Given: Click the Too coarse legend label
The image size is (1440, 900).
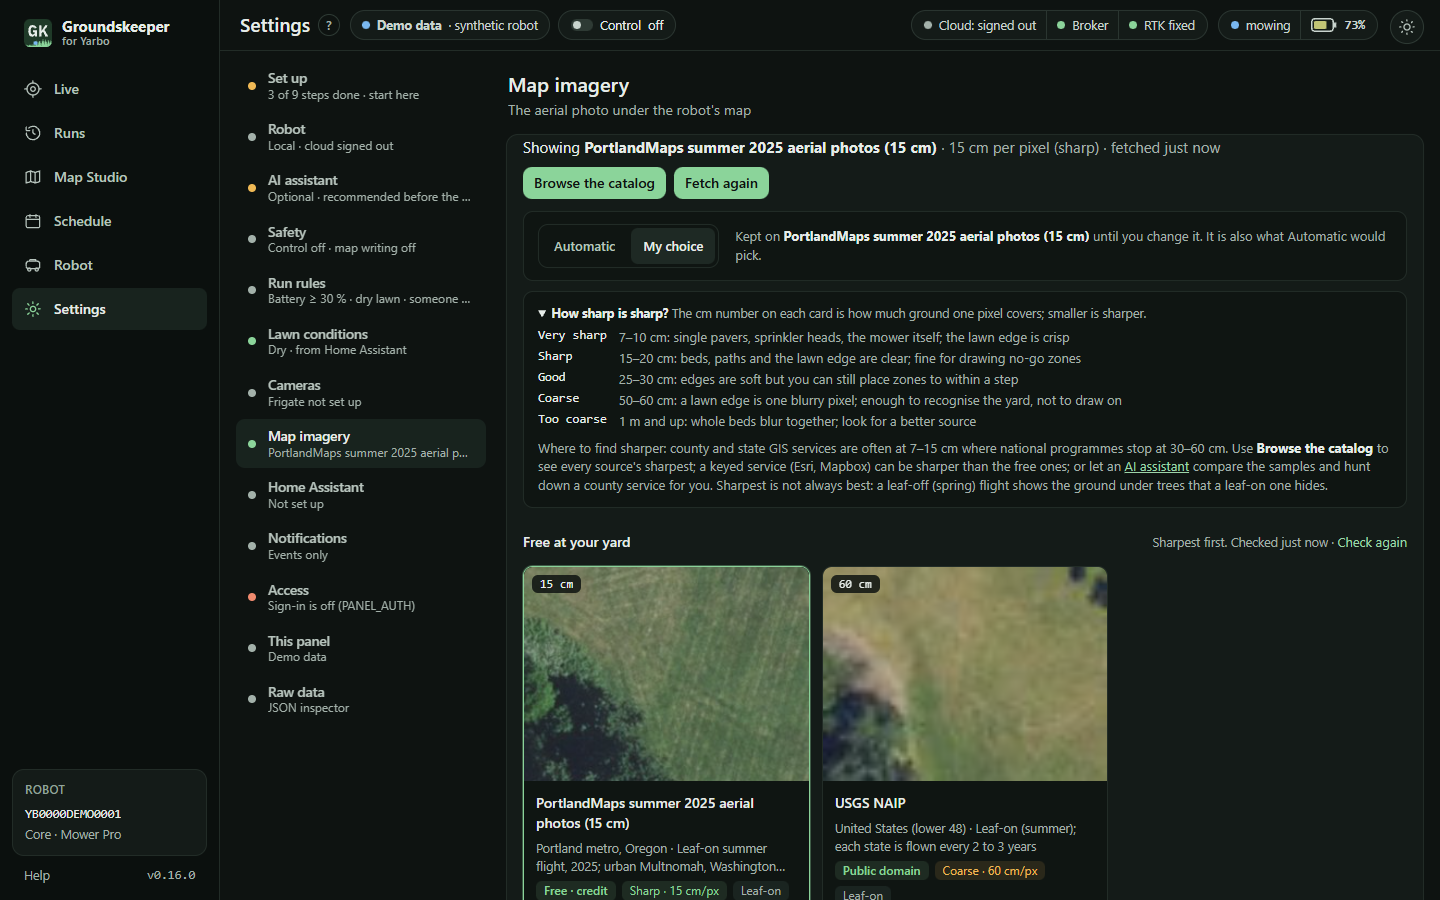Looking at the screenshot, I should [572, 420].
